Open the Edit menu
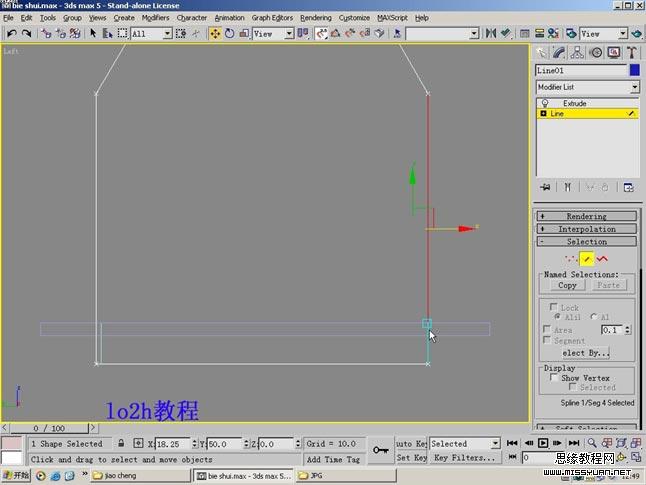 pos(26,18)
